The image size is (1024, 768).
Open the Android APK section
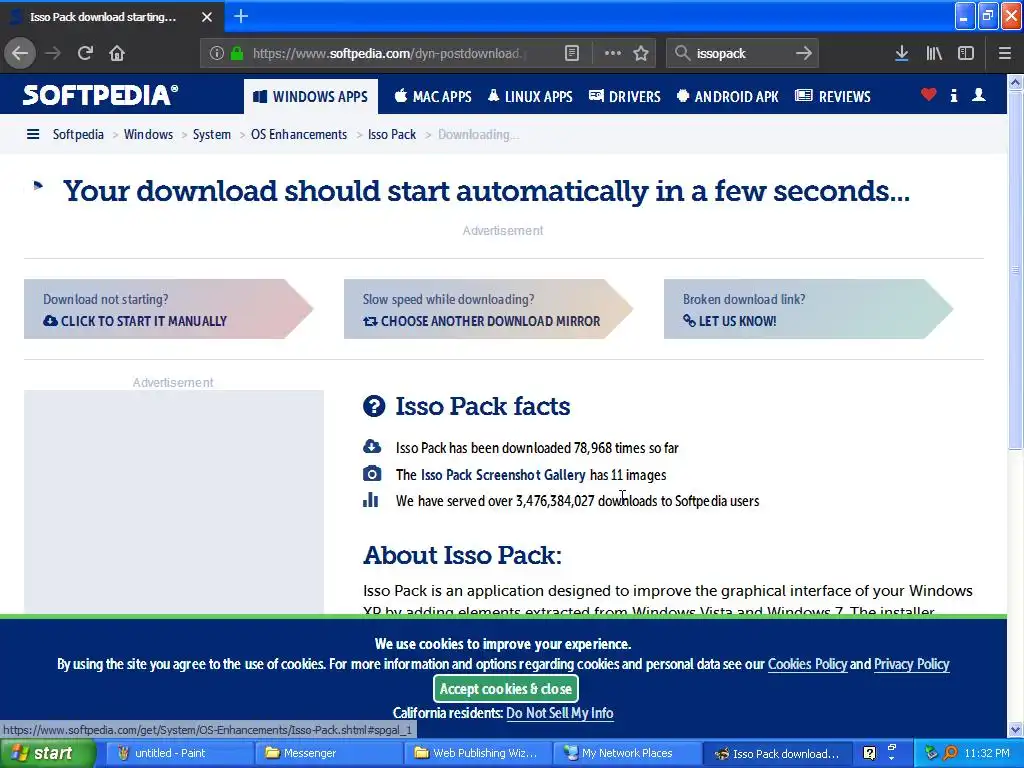728,97
